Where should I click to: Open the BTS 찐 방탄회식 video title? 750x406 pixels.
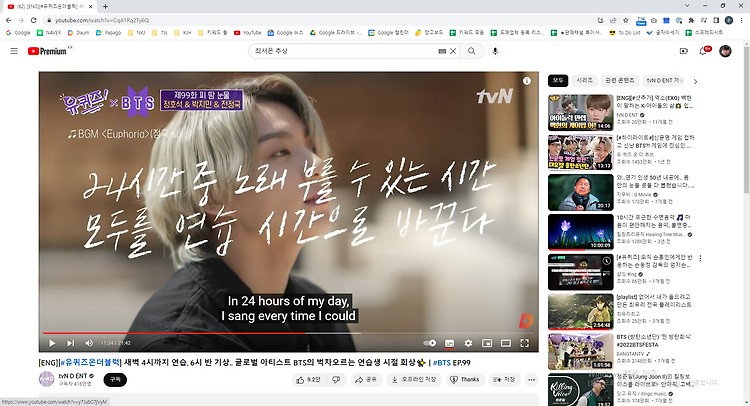point(654,340)
